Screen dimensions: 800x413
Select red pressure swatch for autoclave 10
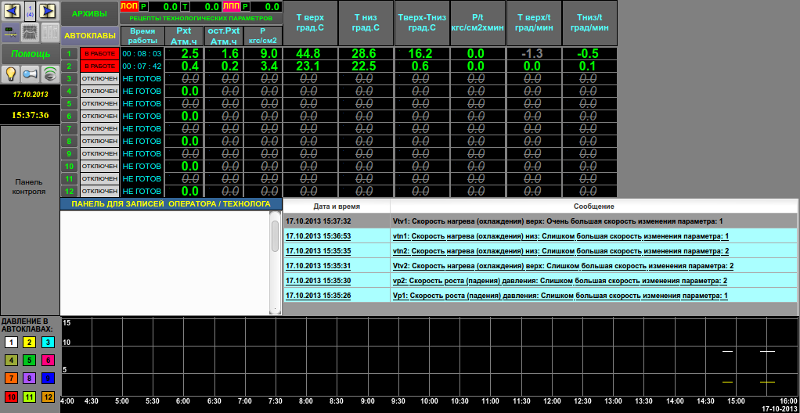click(11, 397)
